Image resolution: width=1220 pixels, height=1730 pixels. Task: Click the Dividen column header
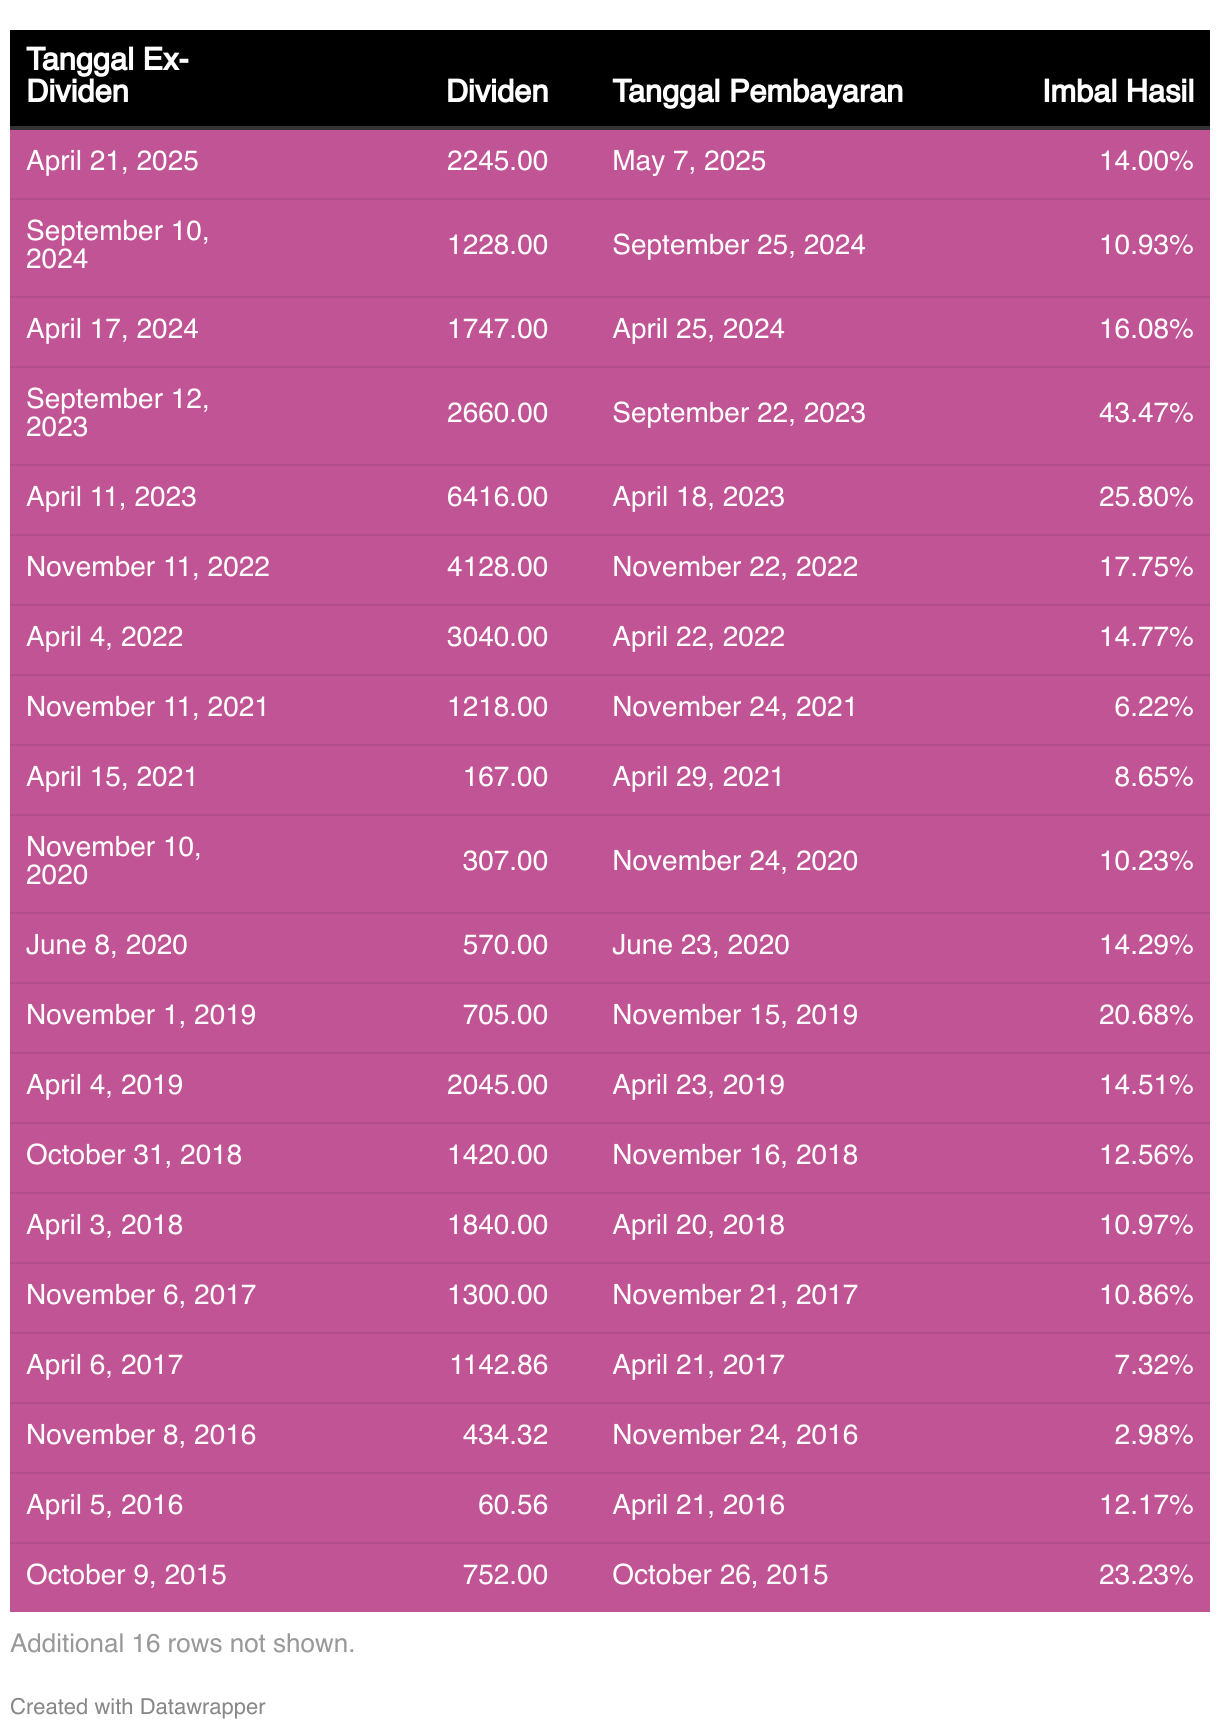pos(497,92)
